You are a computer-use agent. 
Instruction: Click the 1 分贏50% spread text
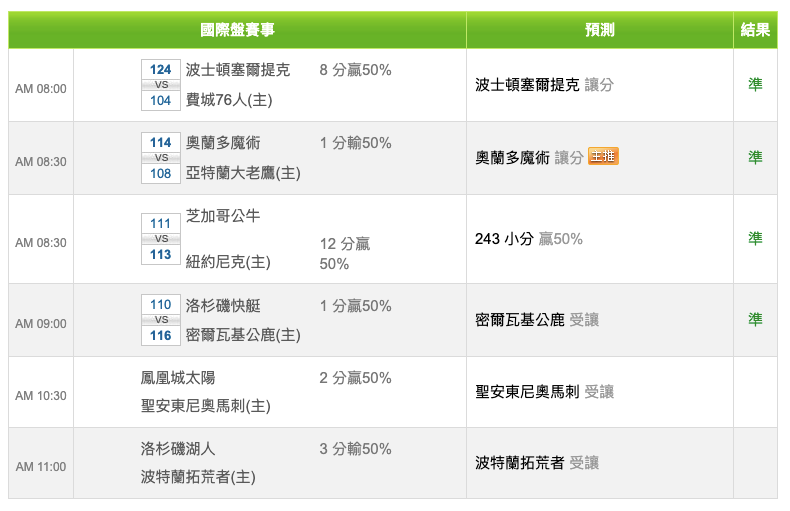pos(355,305)
